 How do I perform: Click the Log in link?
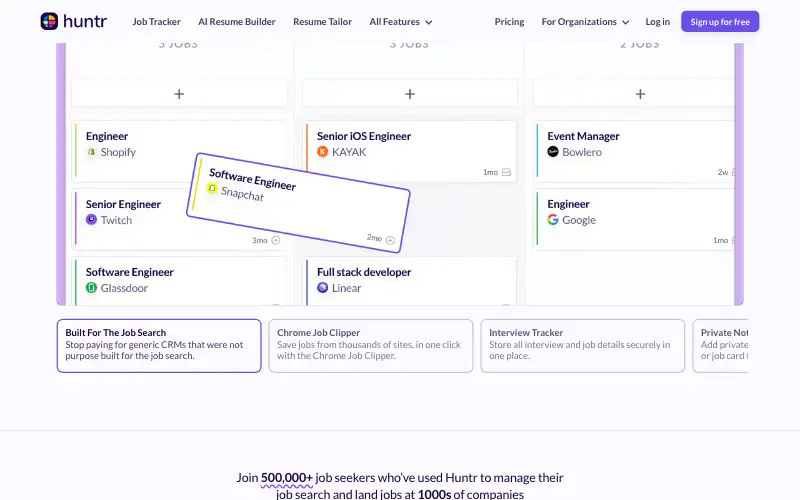(658, 22)
